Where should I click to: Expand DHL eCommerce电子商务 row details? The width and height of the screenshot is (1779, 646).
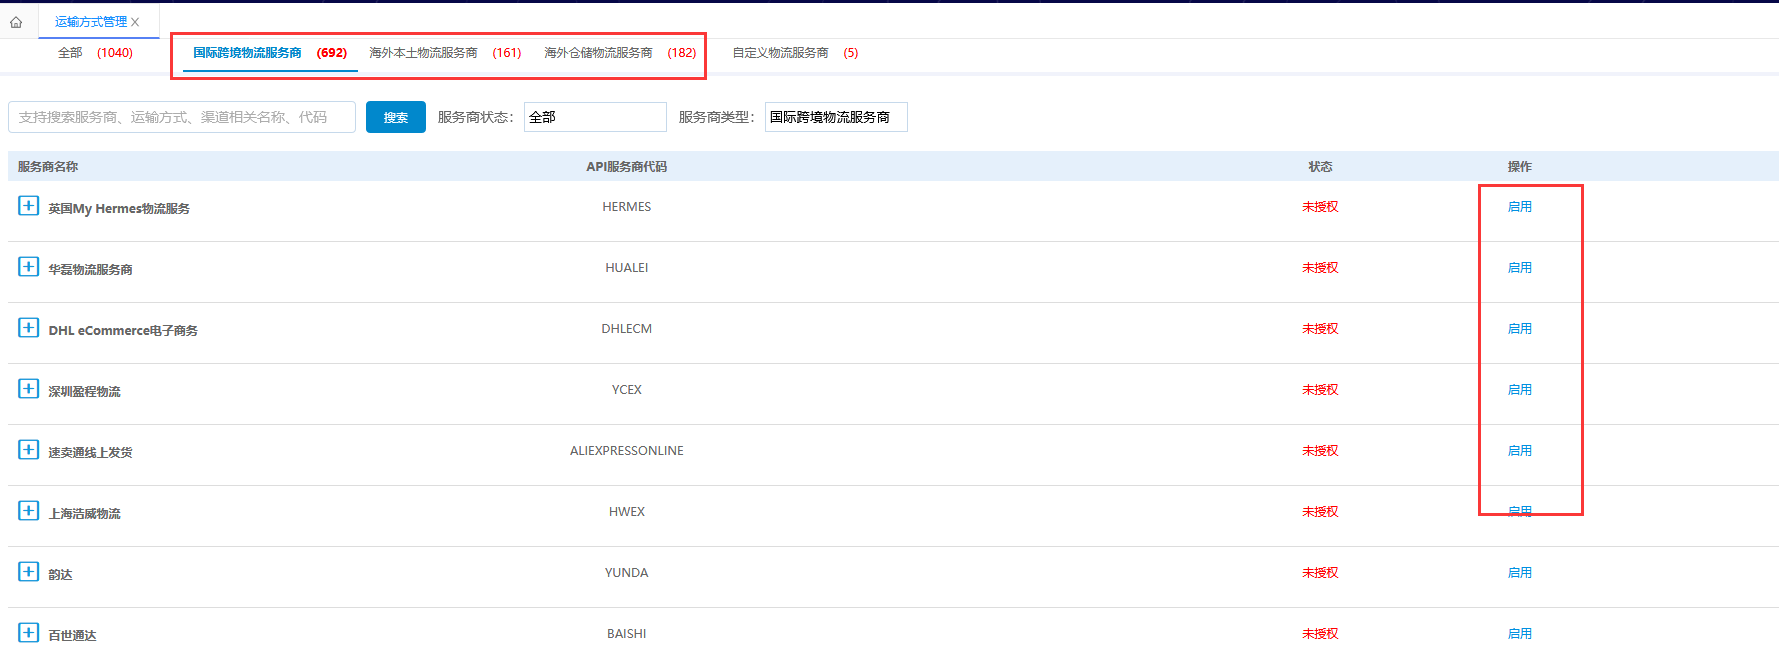(28, 328)
